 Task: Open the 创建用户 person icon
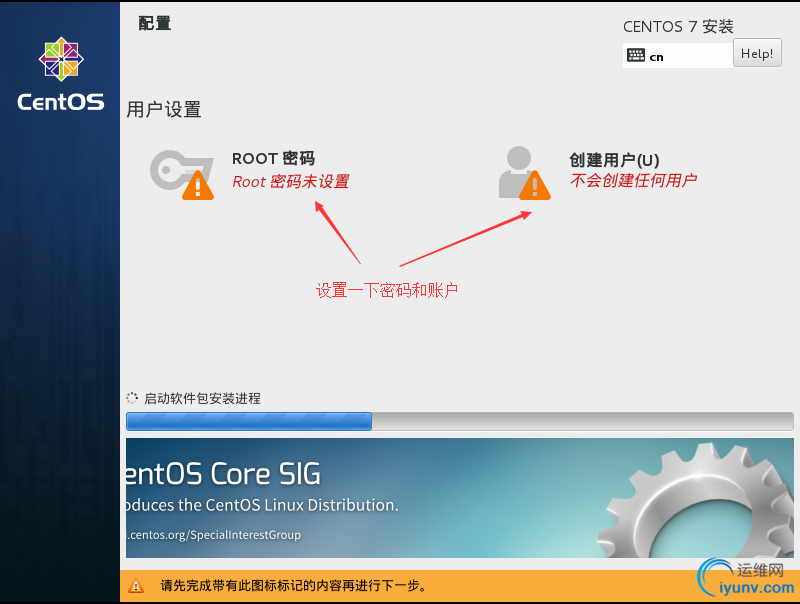point(524,173)
